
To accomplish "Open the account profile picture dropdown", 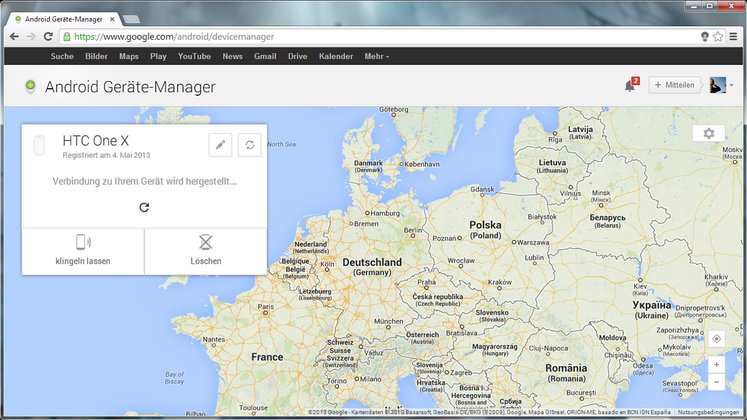I will click(721, 85).
